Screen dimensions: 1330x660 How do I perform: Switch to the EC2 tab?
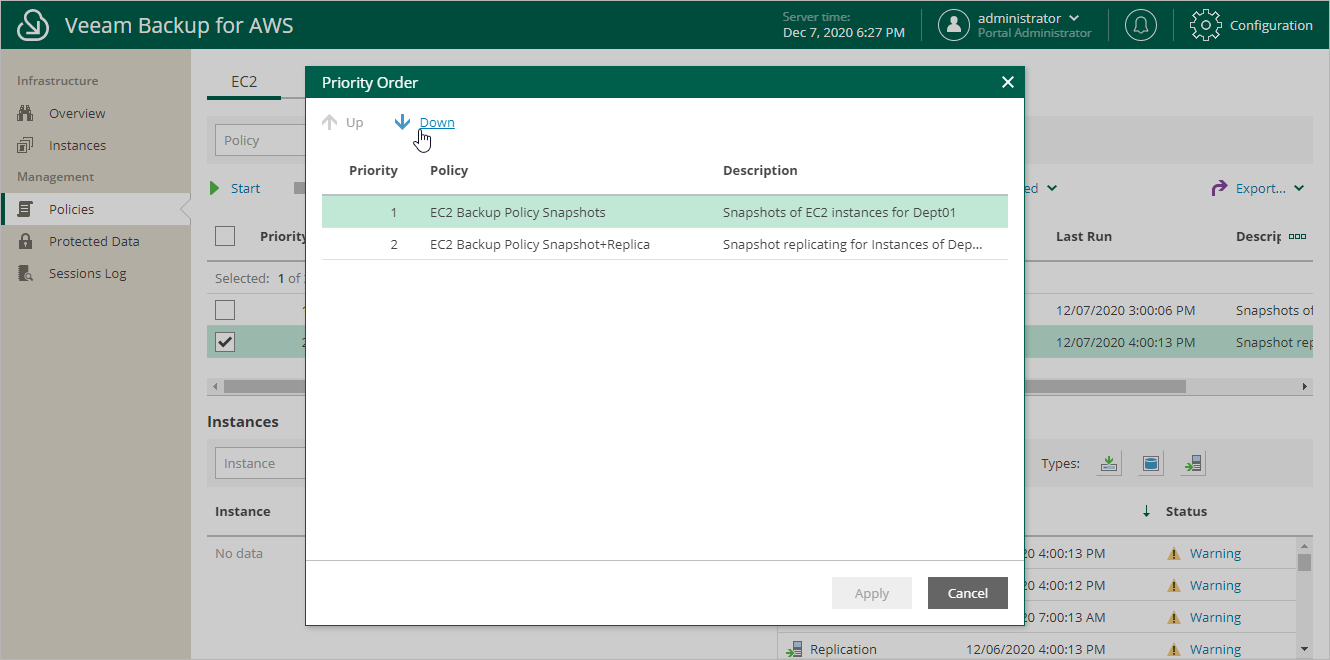[244, 82]
